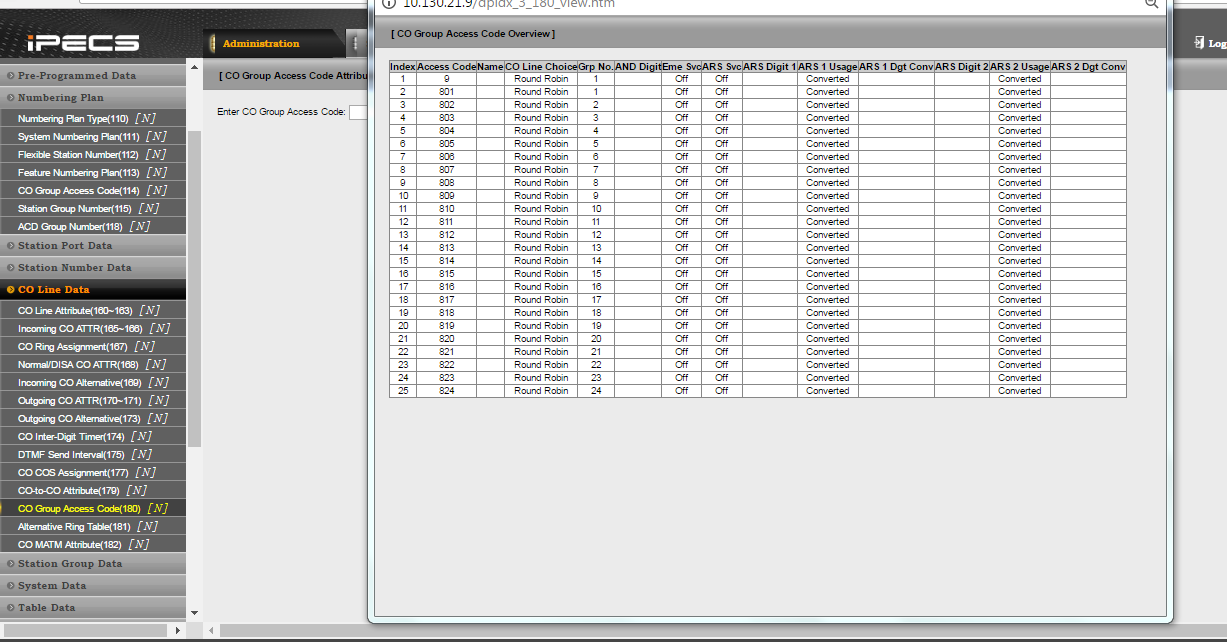Click the sidebar scroll-down arrow
This screenshot has height=642, width=1227.
(x=194, y=612)
